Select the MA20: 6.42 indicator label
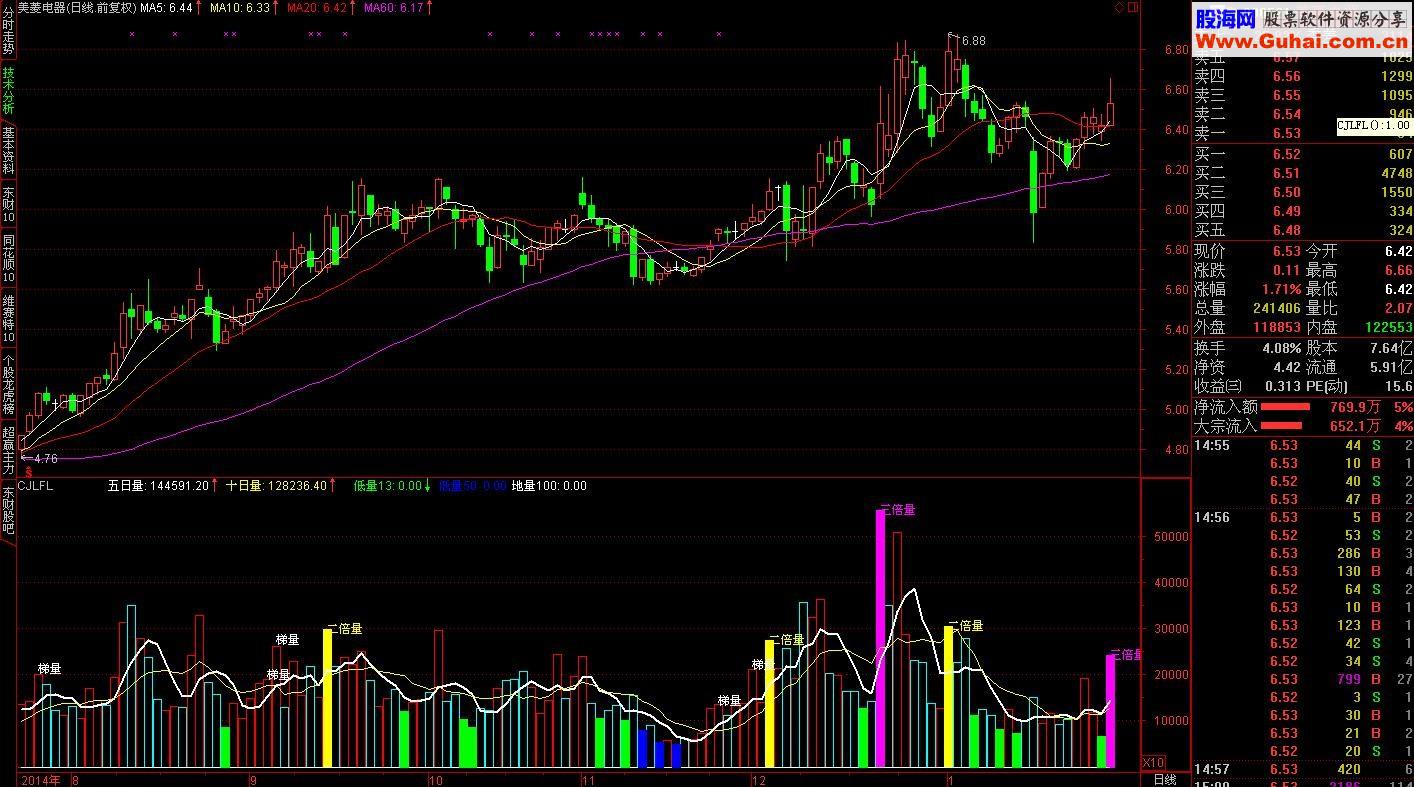Image resolution: width=1414 pixels, height=787 pixels. 317,7
